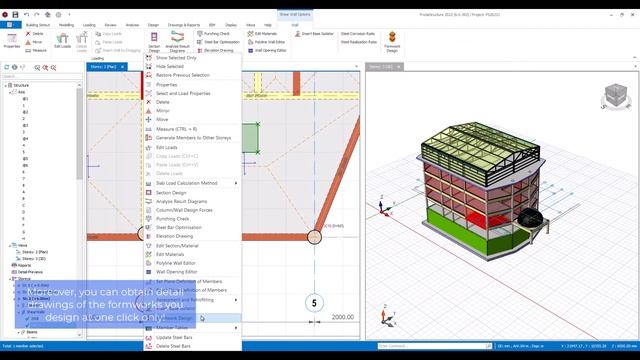The width and height of the screenshot is (640, 360).
Task: Open ribbon Wall Opening Editor
Action: point(267,51)
